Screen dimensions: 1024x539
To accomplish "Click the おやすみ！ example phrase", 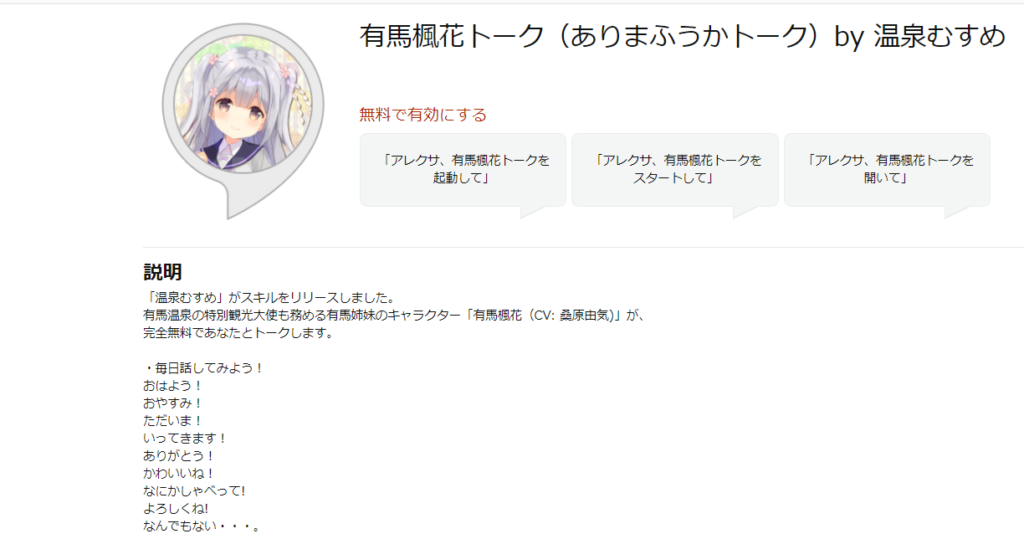I will 173,404.
